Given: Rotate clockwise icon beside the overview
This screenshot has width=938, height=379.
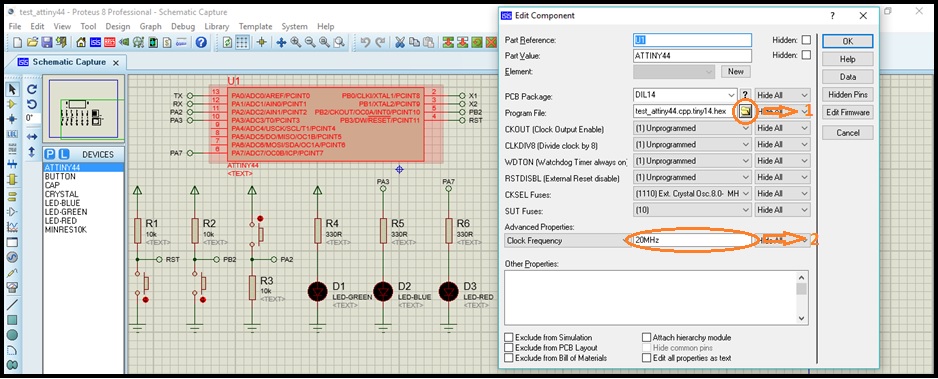Looking at the screenshot, I should pos(32,89).
